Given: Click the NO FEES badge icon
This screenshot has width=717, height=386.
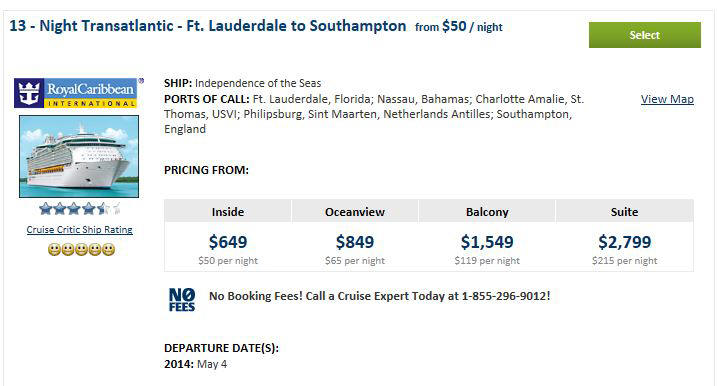Looking at the screenshot, I should (x=182, y=300).
